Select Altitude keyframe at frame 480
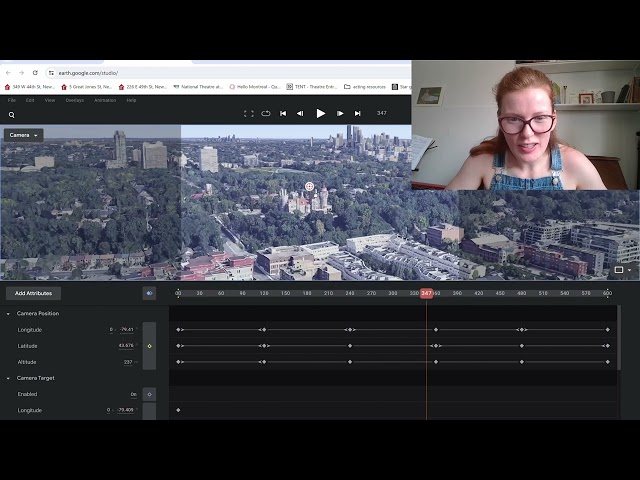 [522, 362]
